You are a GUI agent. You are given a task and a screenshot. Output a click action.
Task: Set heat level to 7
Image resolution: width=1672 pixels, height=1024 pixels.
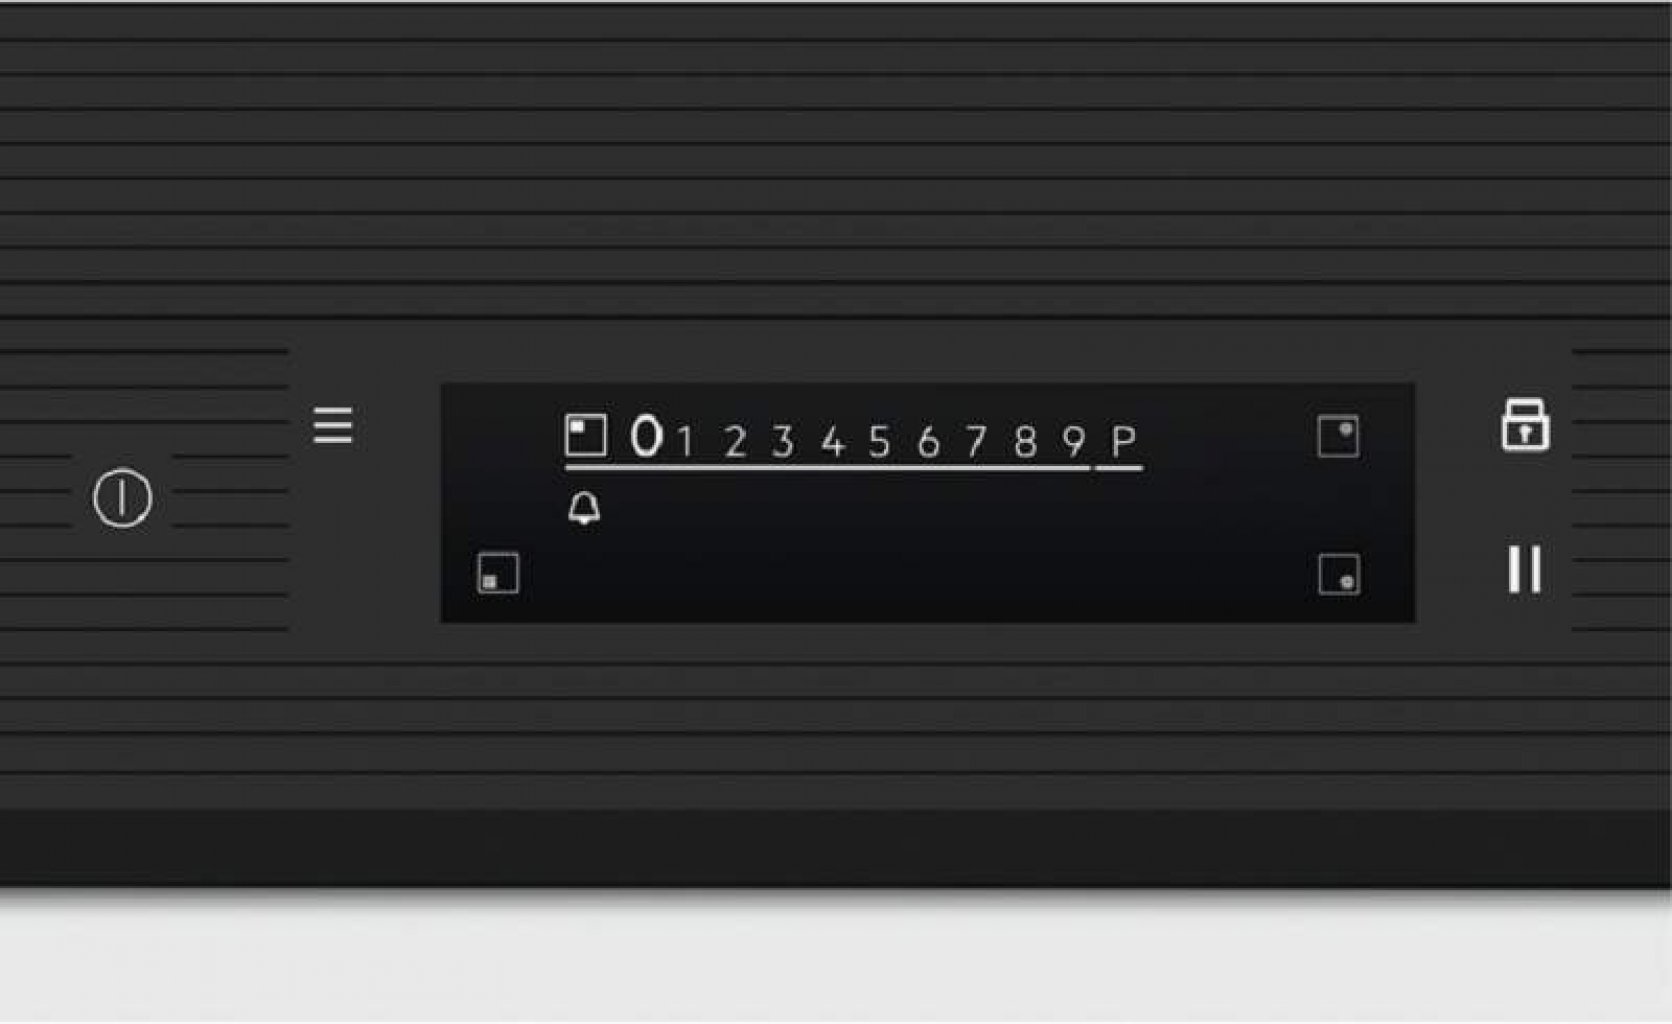click(976, 441)
